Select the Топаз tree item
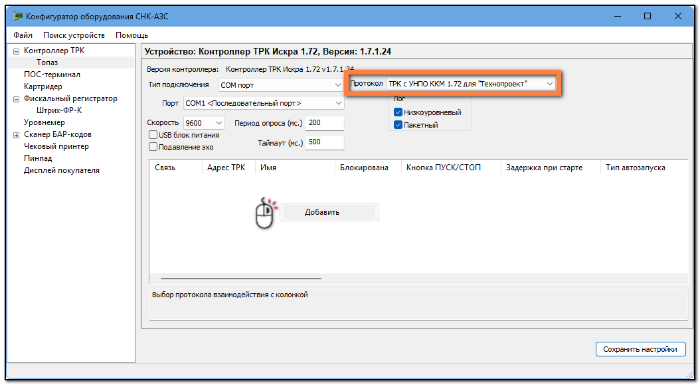This screenshot has width=700, height=385. (47, 63)
